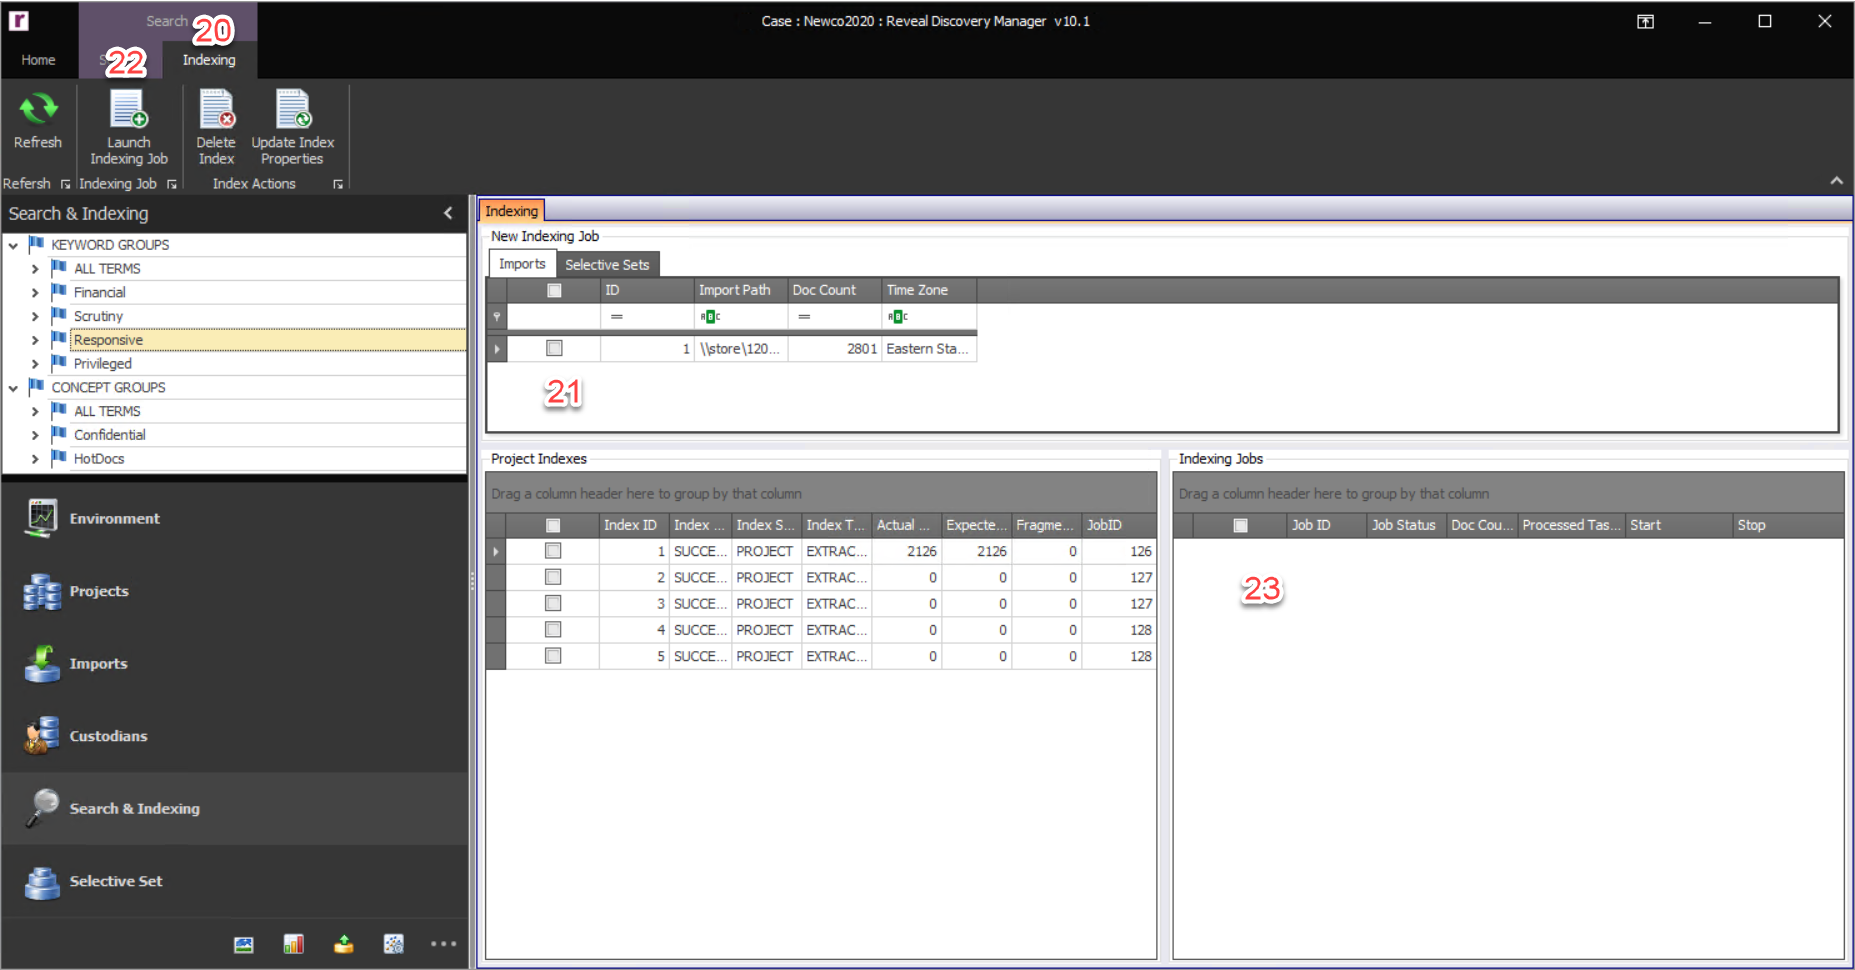This screenshot has width=1855, height=970.
Task: Sort Indexing Jobs by Job Status column
Action: (1405, 525)
